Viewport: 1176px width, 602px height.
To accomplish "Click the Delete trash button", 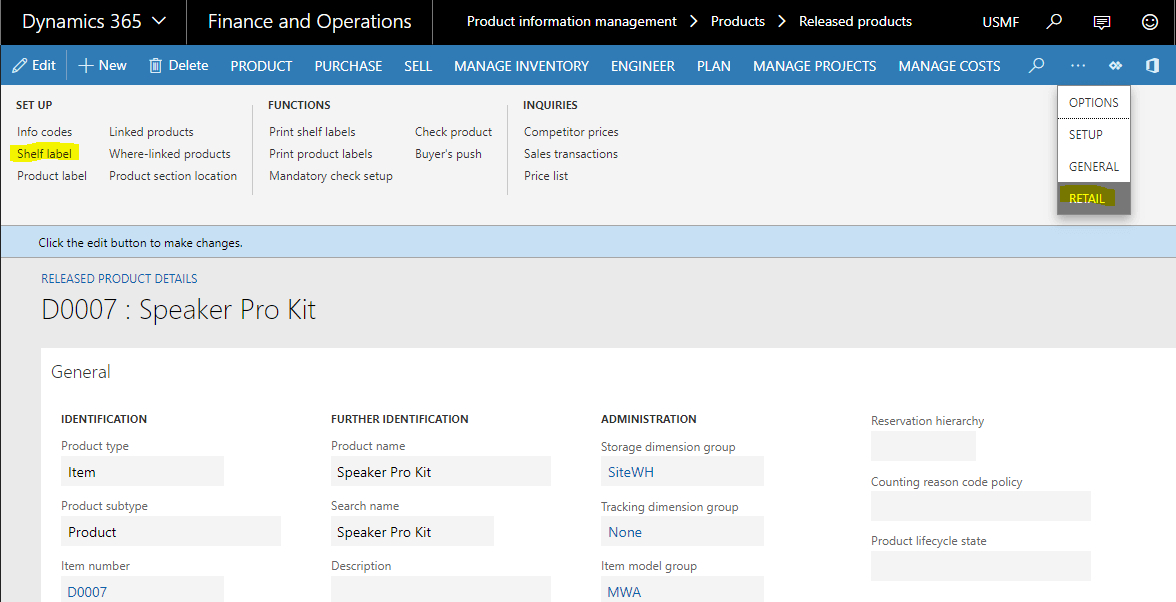I will [x=178, y=65].
